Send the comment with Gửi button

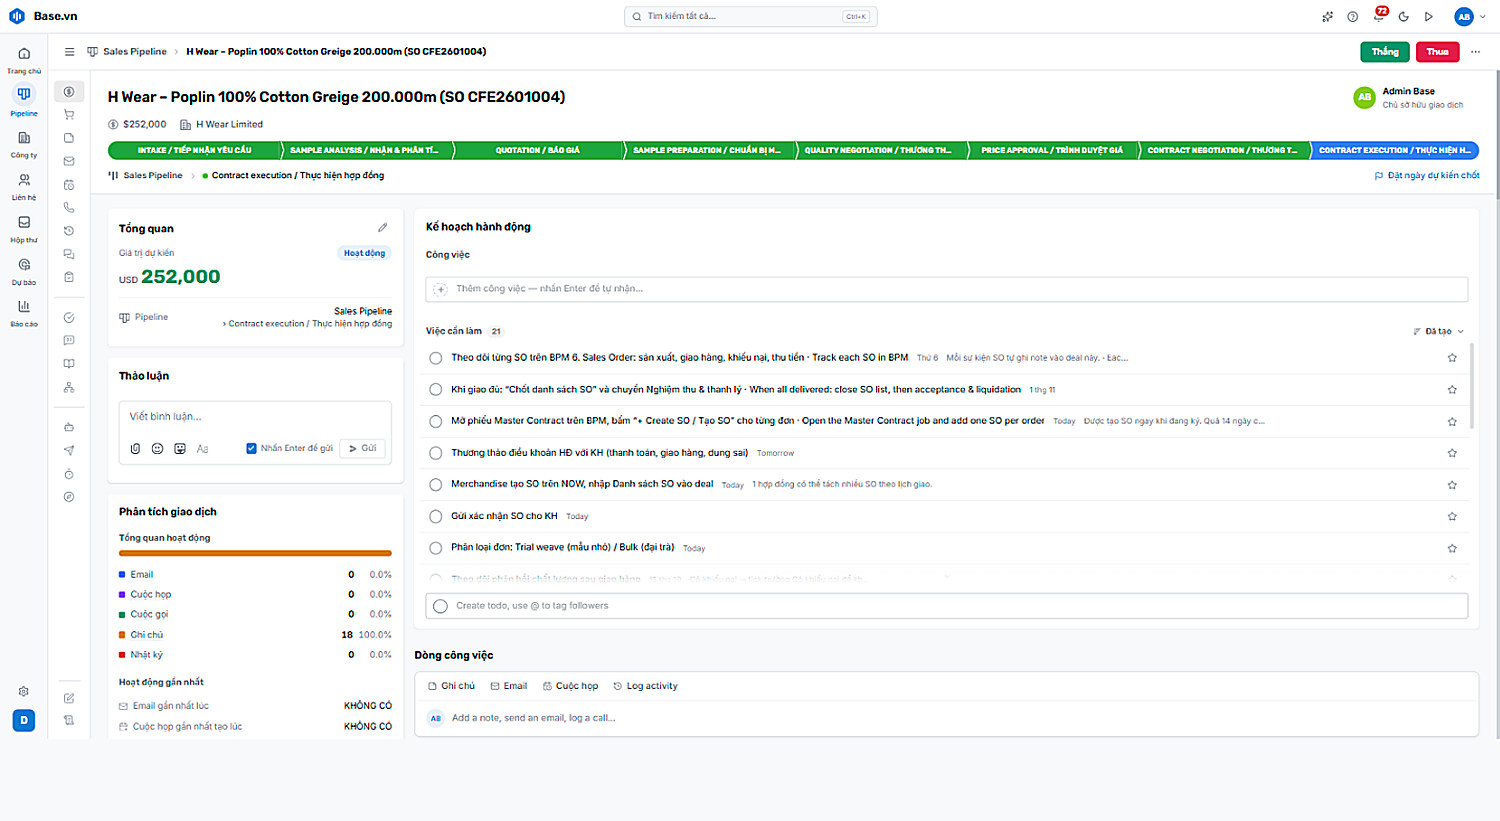pyautogui.click(x=363, y=449)
